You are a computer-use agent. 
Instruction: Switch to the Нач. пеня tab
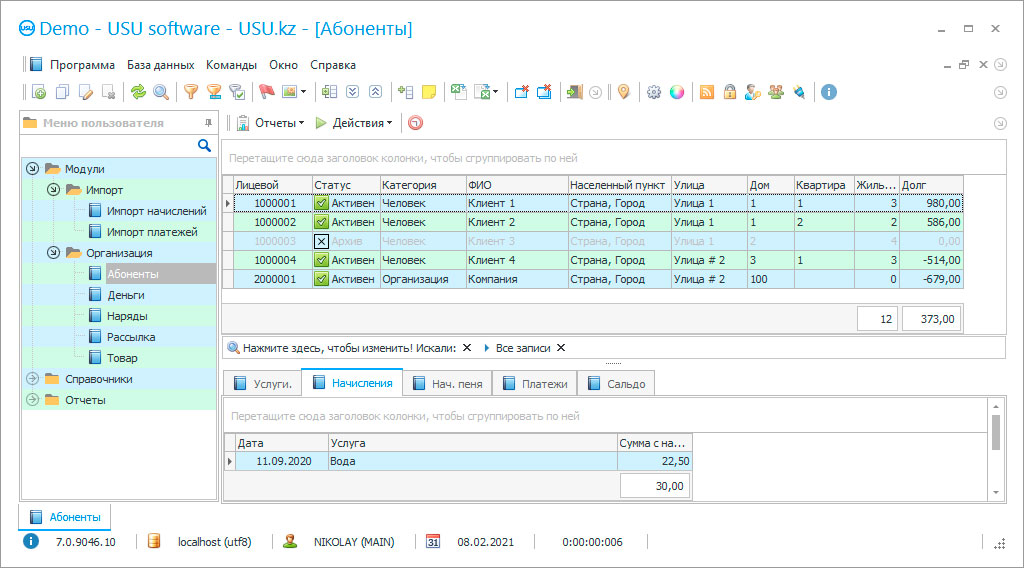point(447,384)
